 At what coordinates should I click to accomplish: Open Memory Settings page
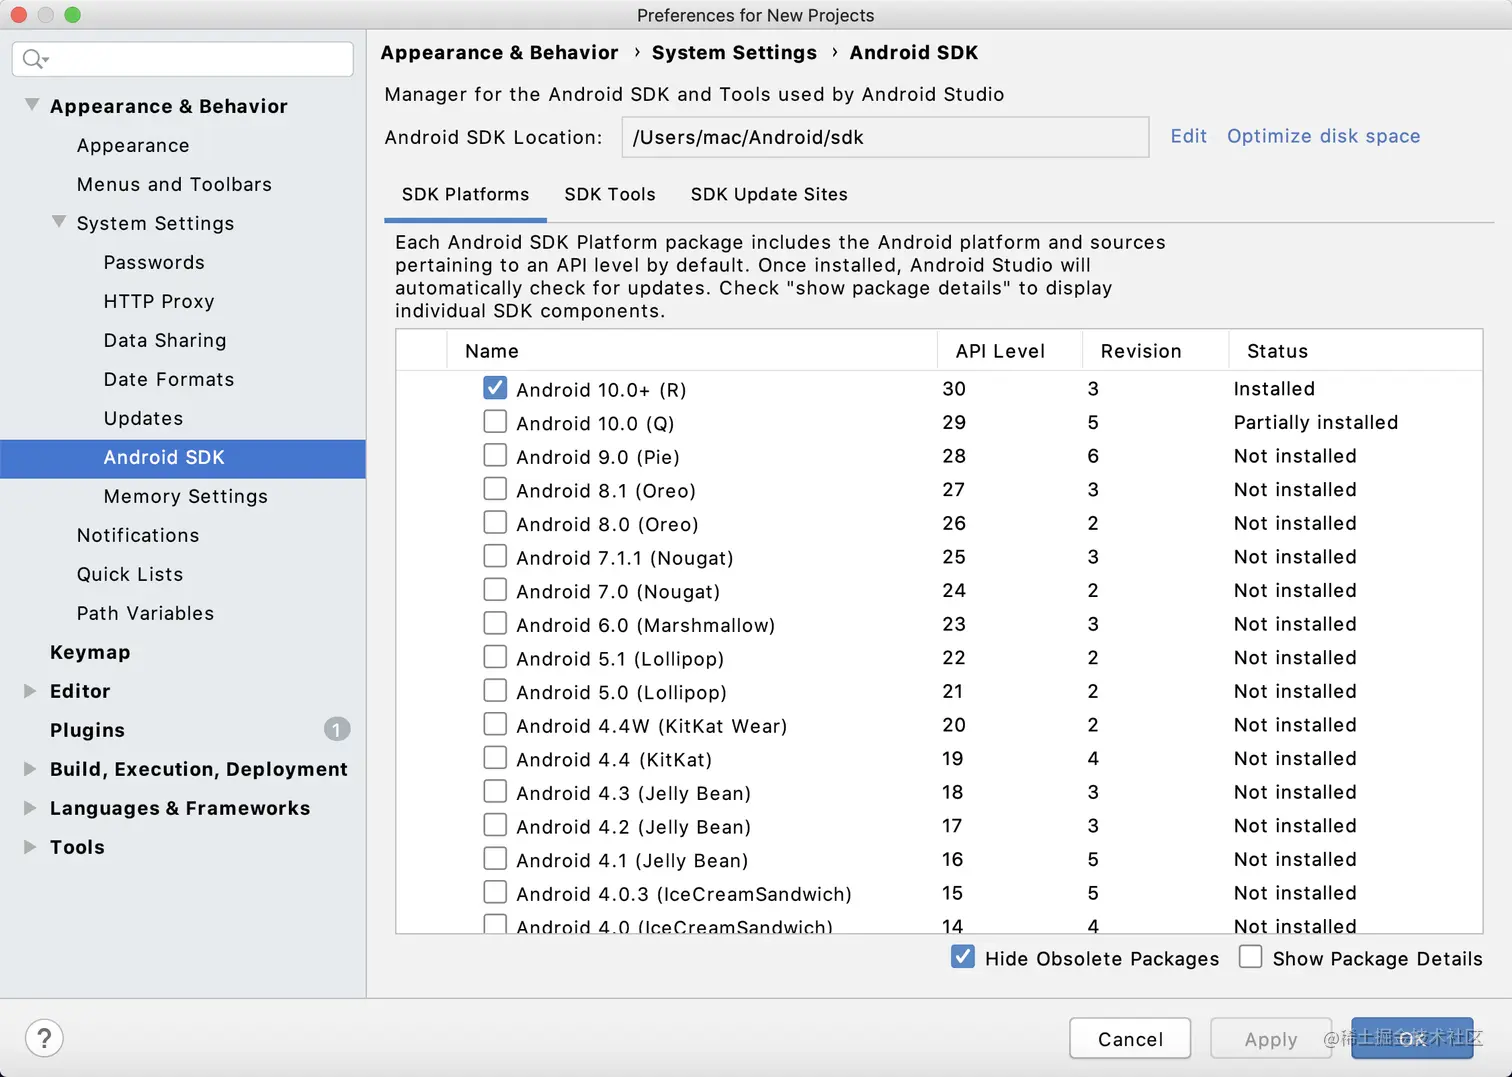[x=186, y=496]
